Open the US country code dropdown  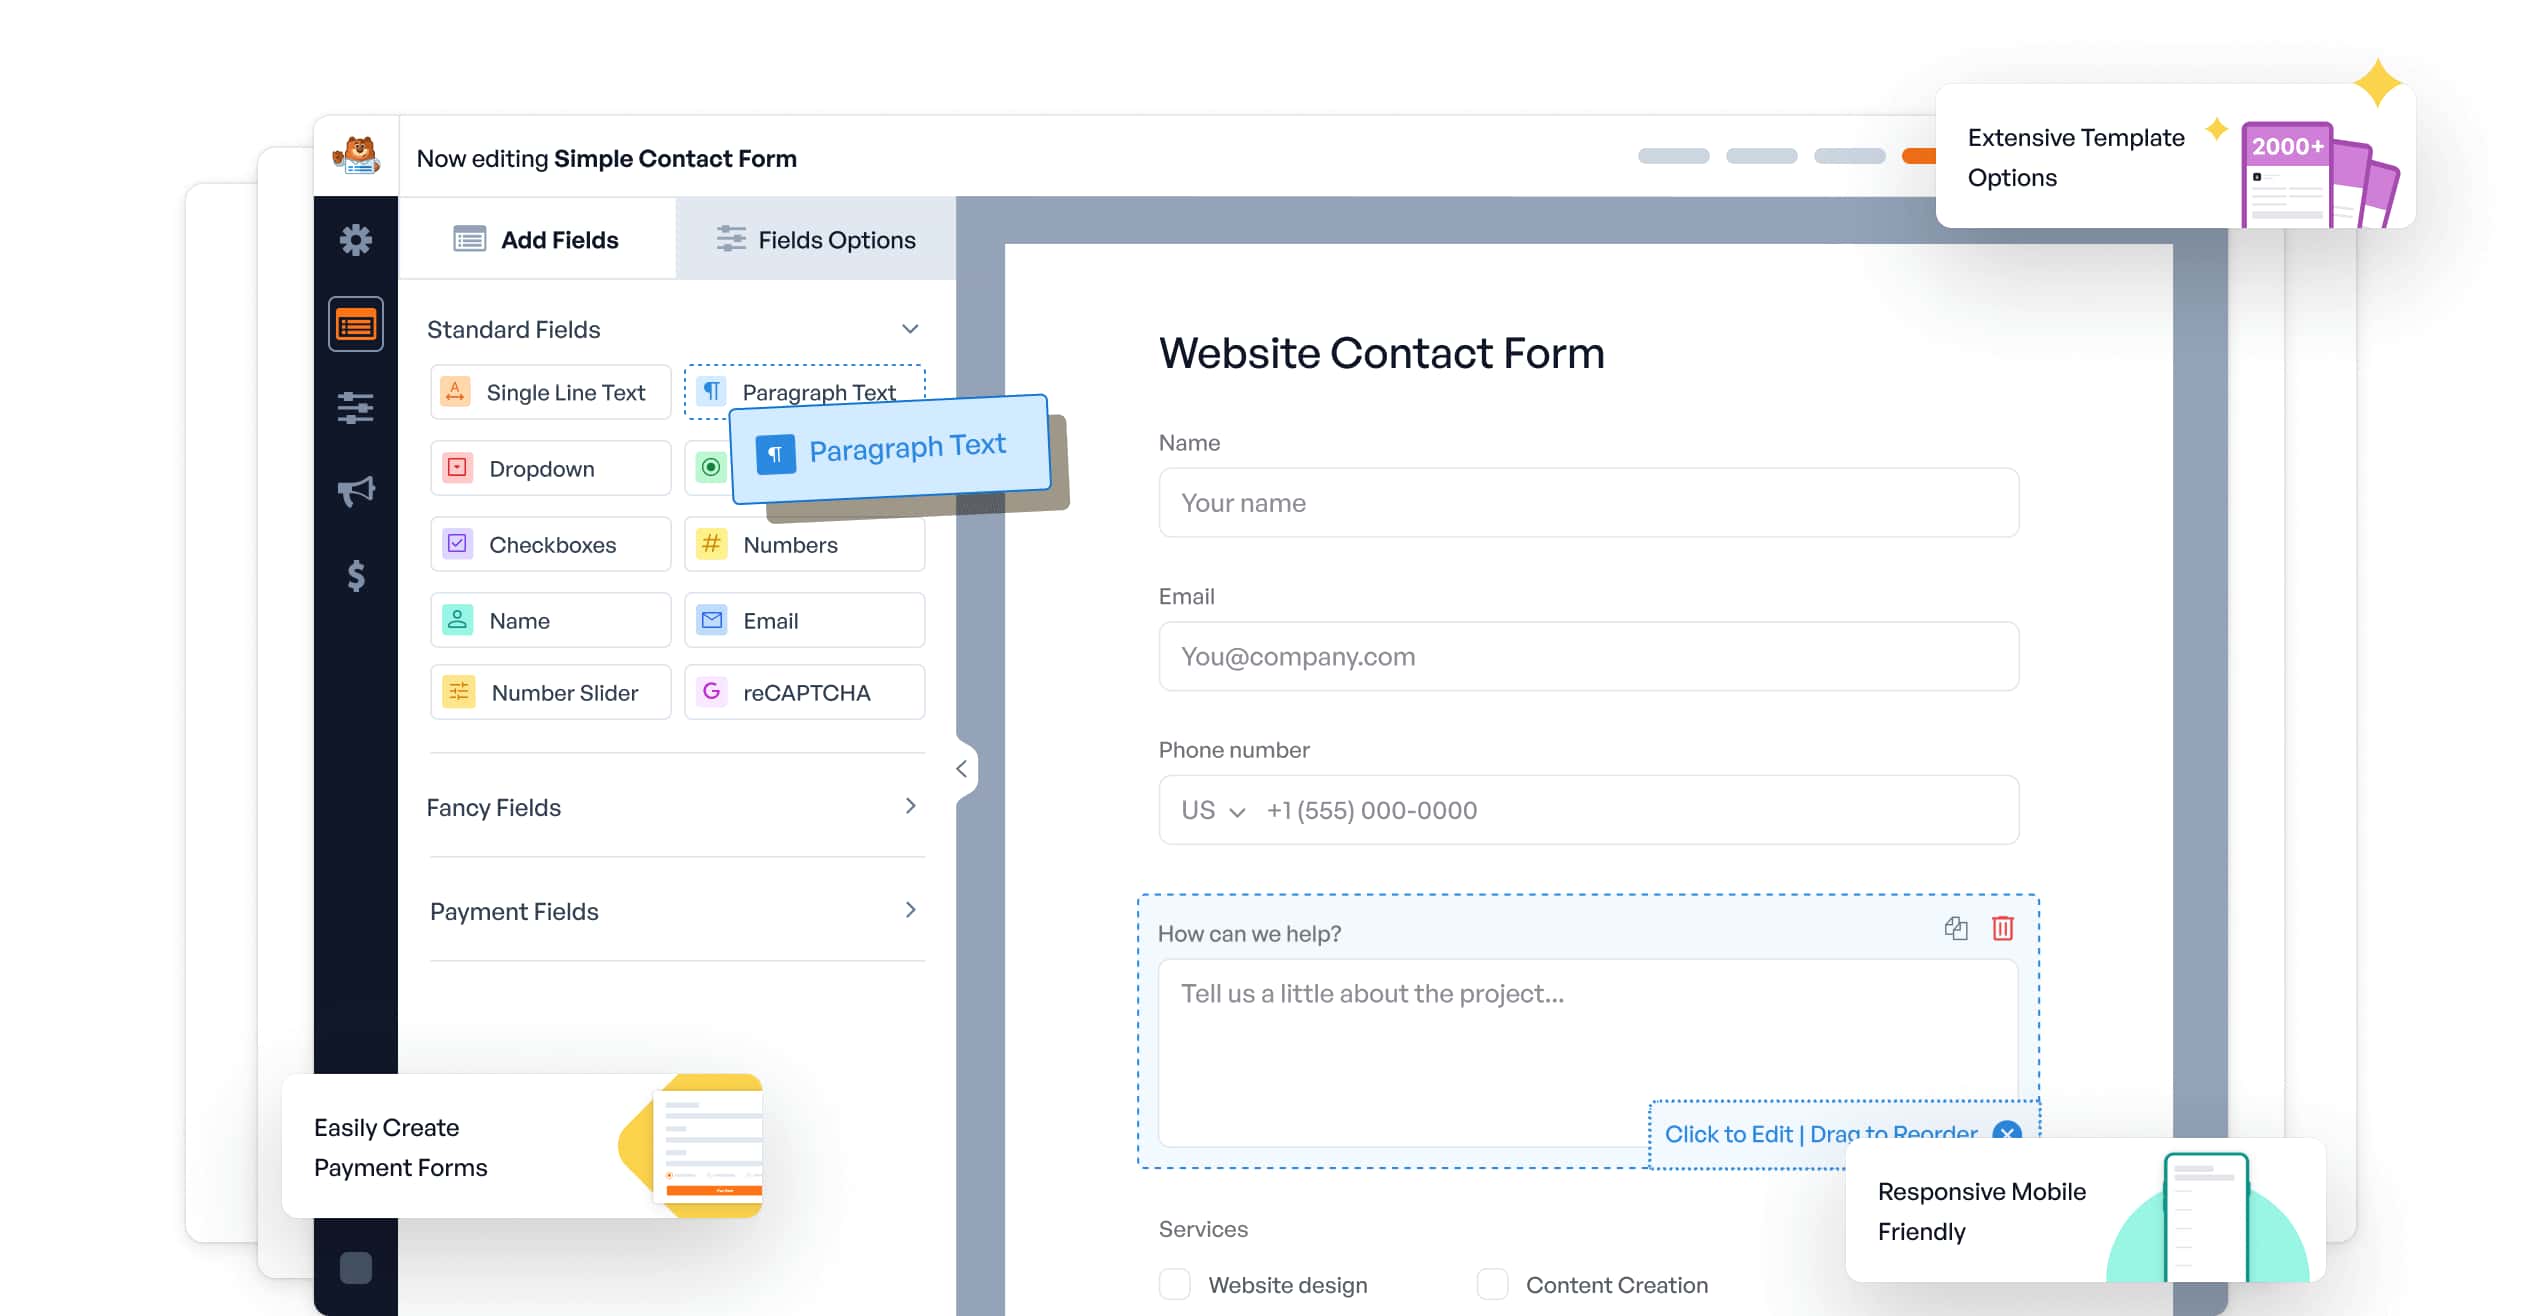point(1212,810)
